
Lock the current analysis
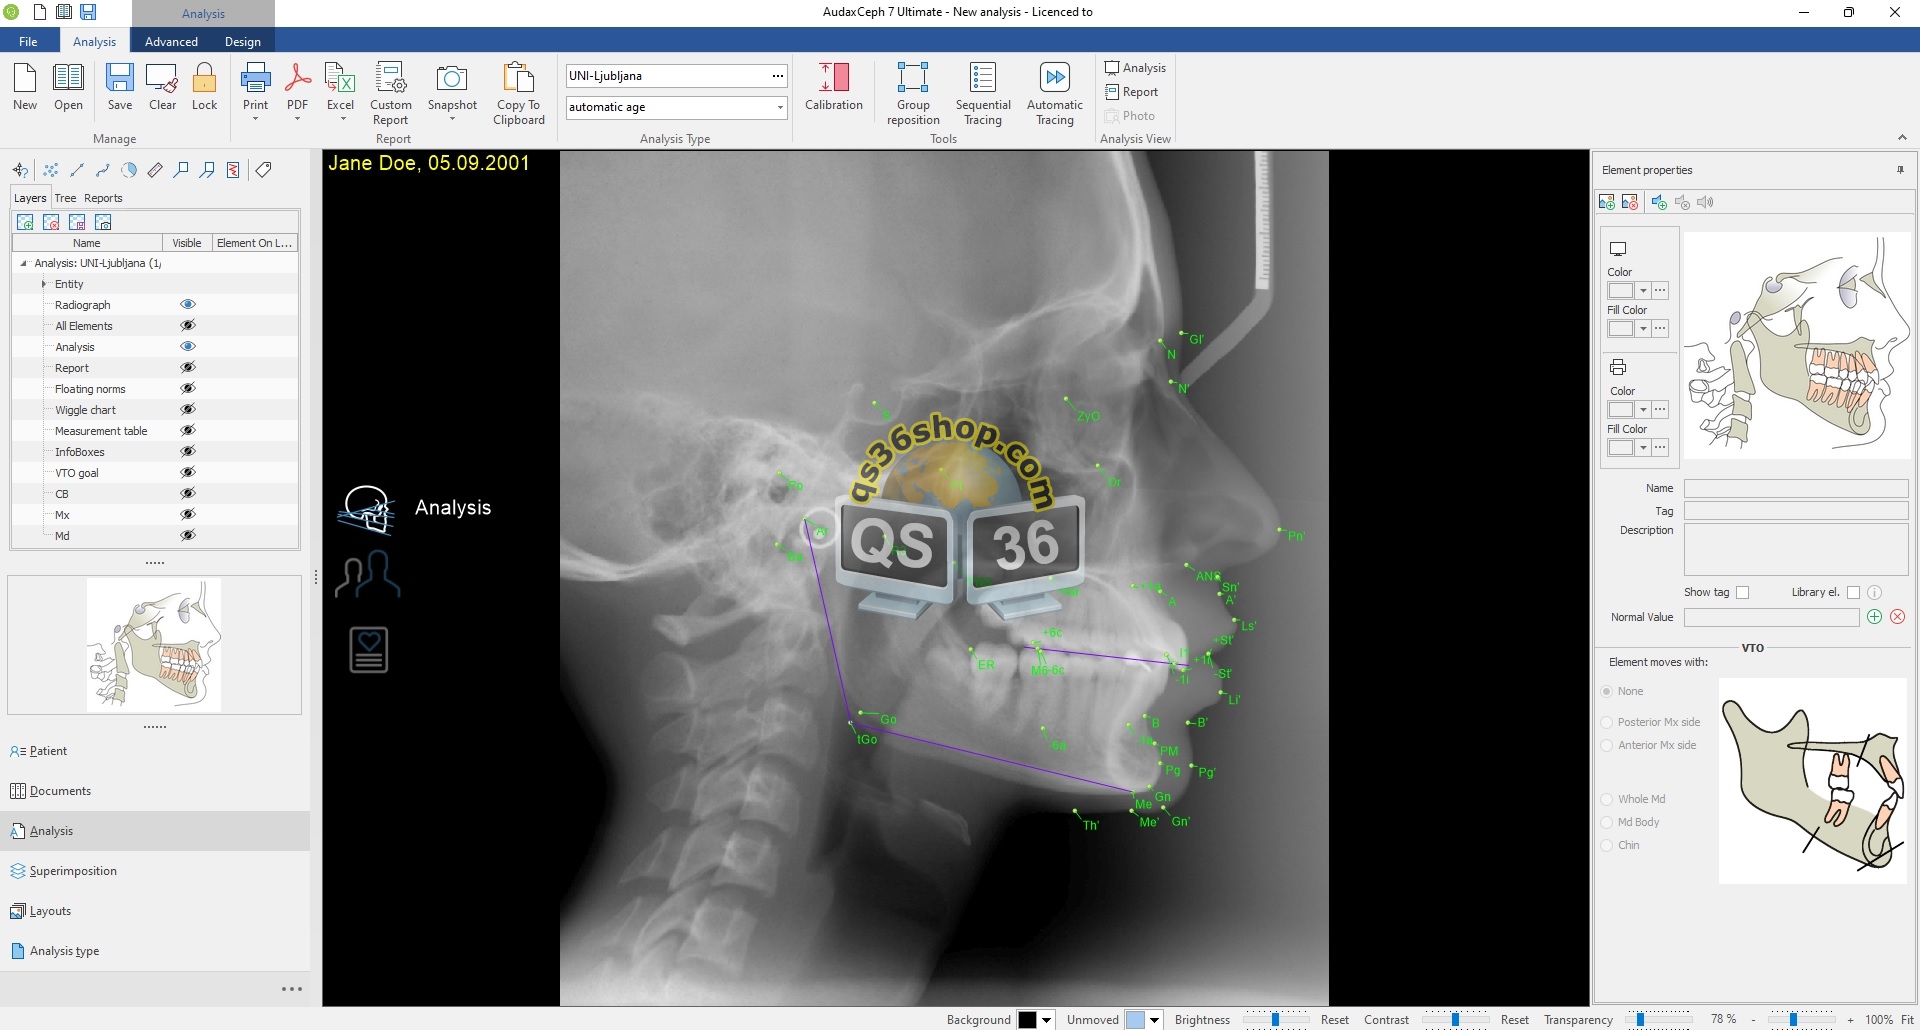[204, 78]
